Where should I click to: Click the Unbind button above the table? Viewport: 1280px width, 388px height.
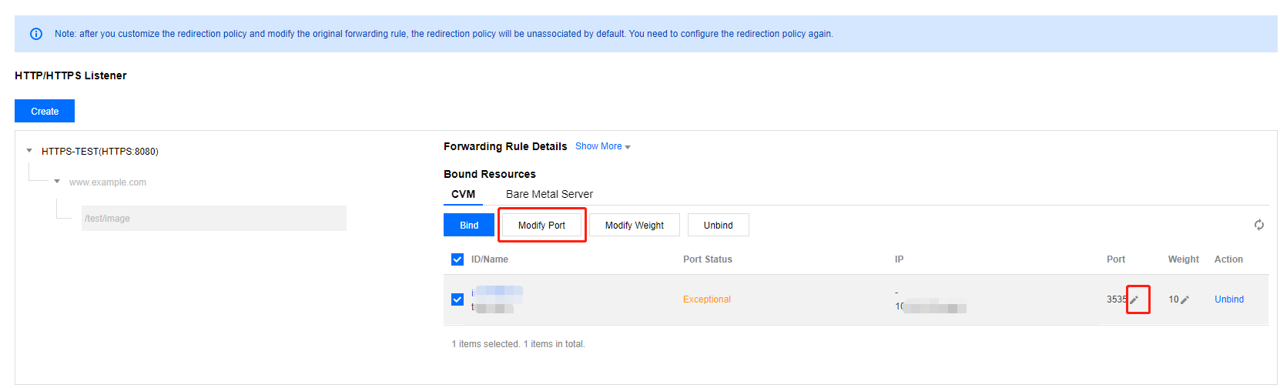[x=718, y=225]
